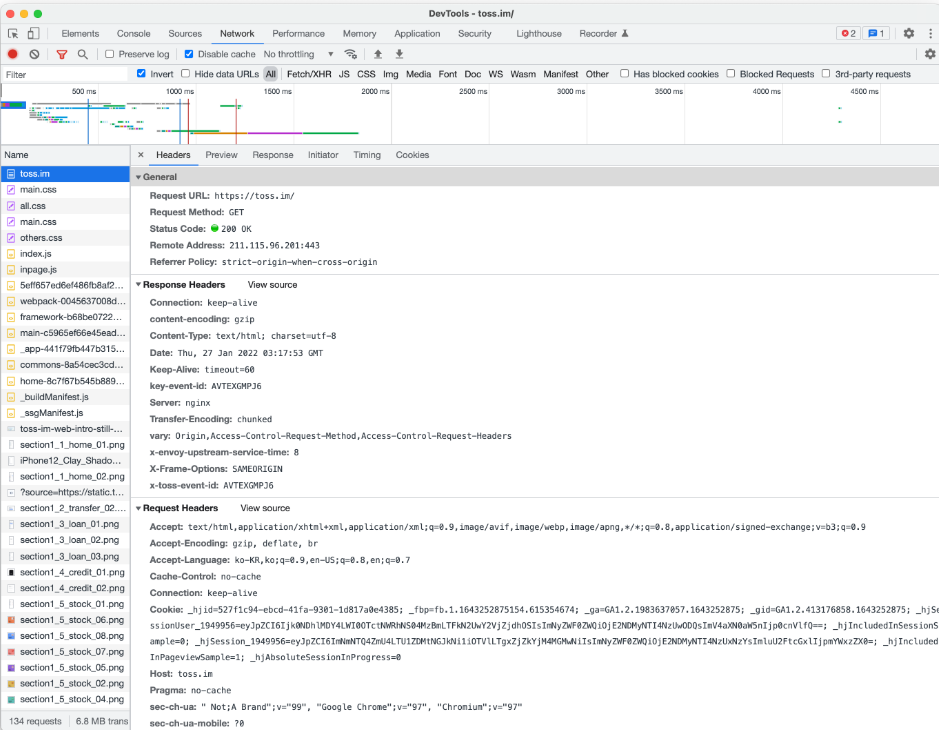Open the Recorder panel tab
The width and height of the screenshot is (939, 730).
coord(603,34)
